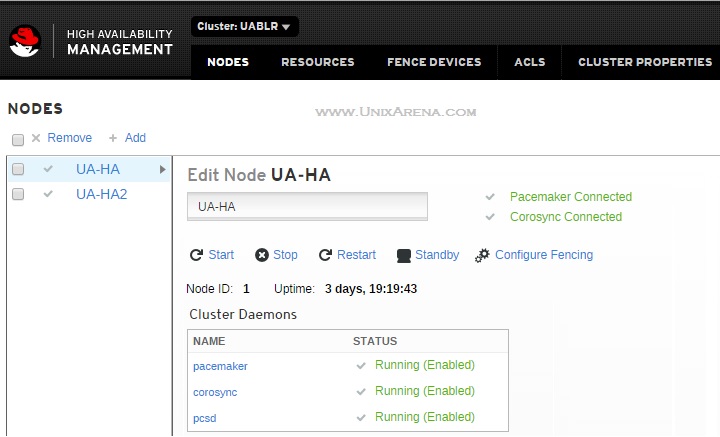Put node in Standby link
This screenshot has height=437, width=720.
437,255
